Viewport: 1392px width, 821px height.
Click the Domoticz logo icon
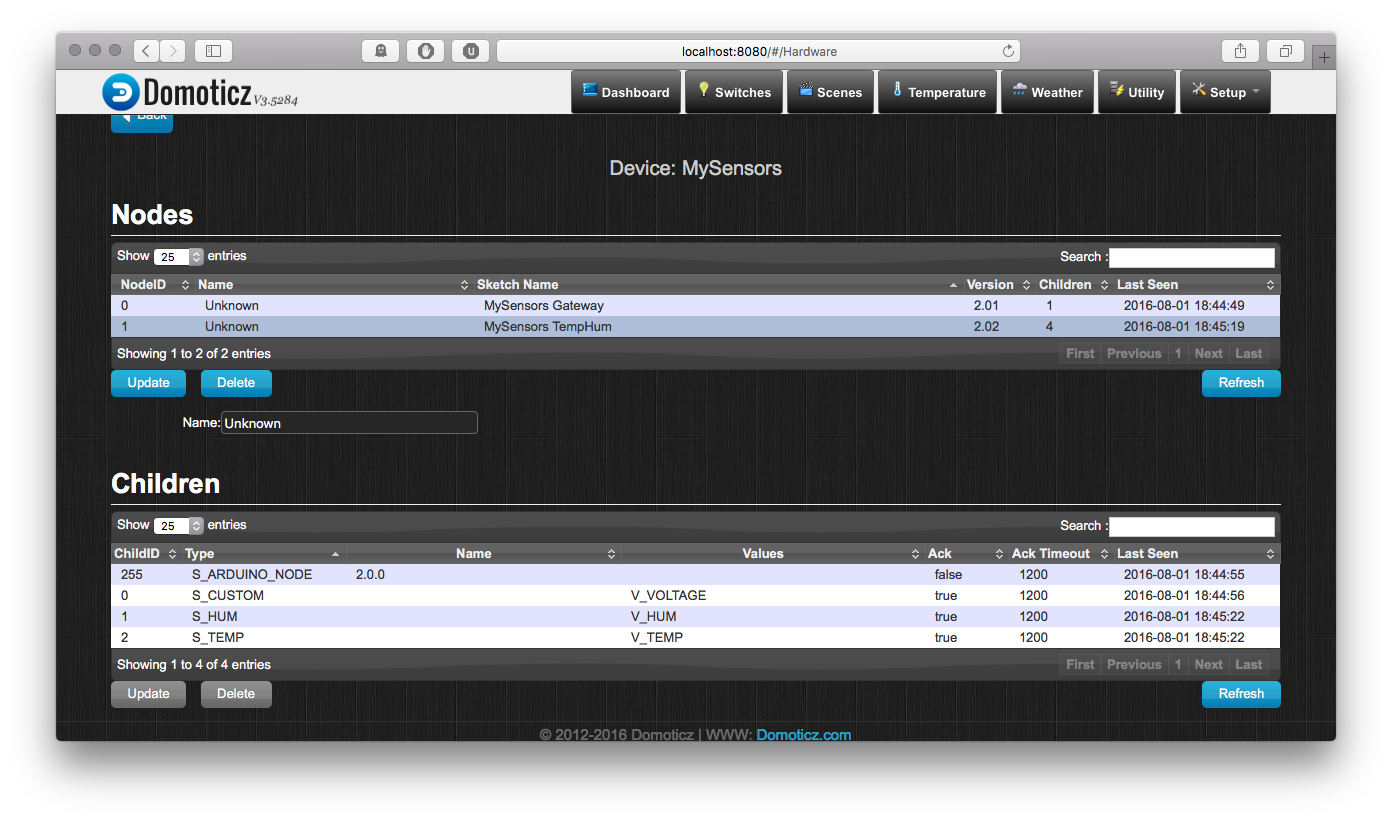click(x=121, y=92)
